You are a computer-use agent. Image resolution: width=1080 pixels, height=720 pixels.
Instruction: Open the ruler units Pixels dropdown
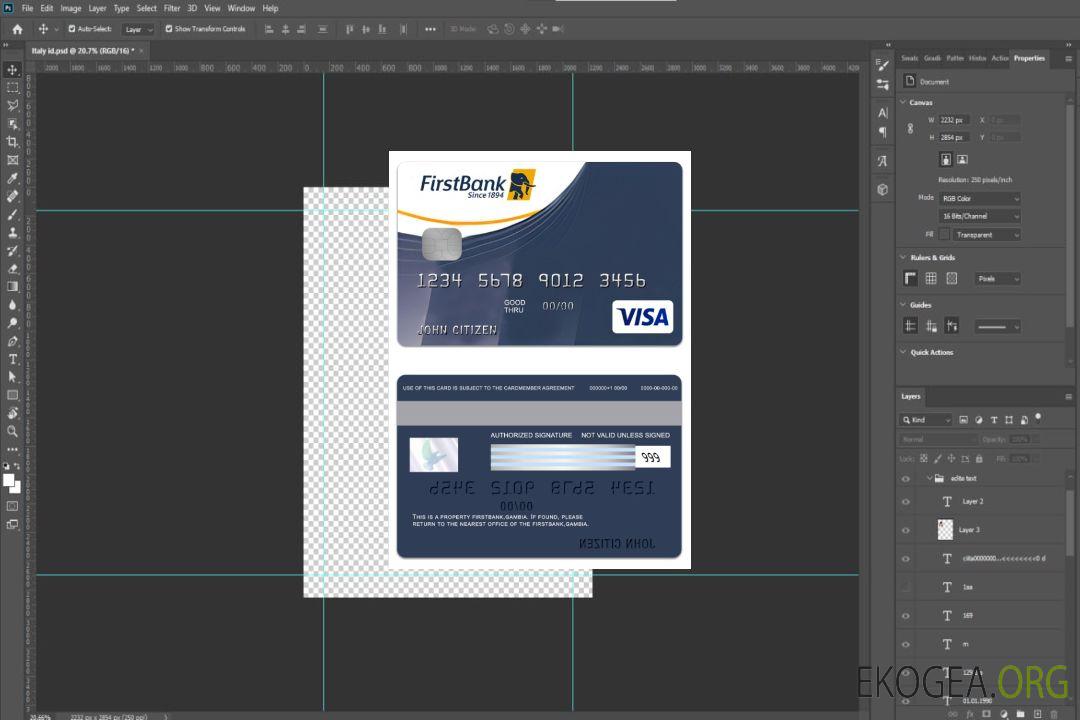point(997,279)
